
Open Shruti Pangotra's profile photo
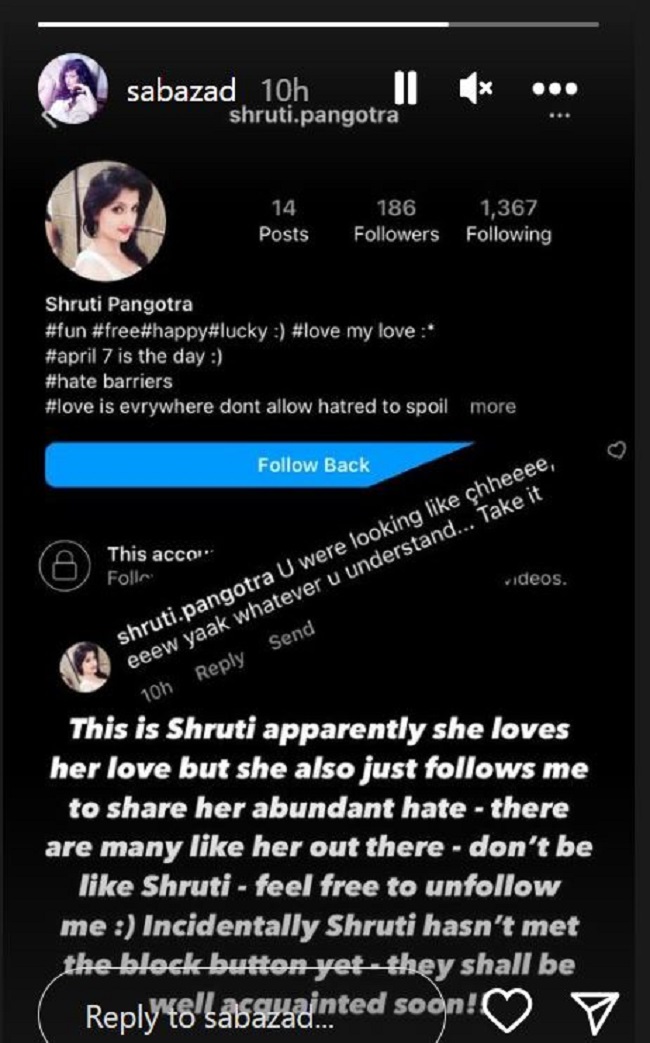(105, 221)
